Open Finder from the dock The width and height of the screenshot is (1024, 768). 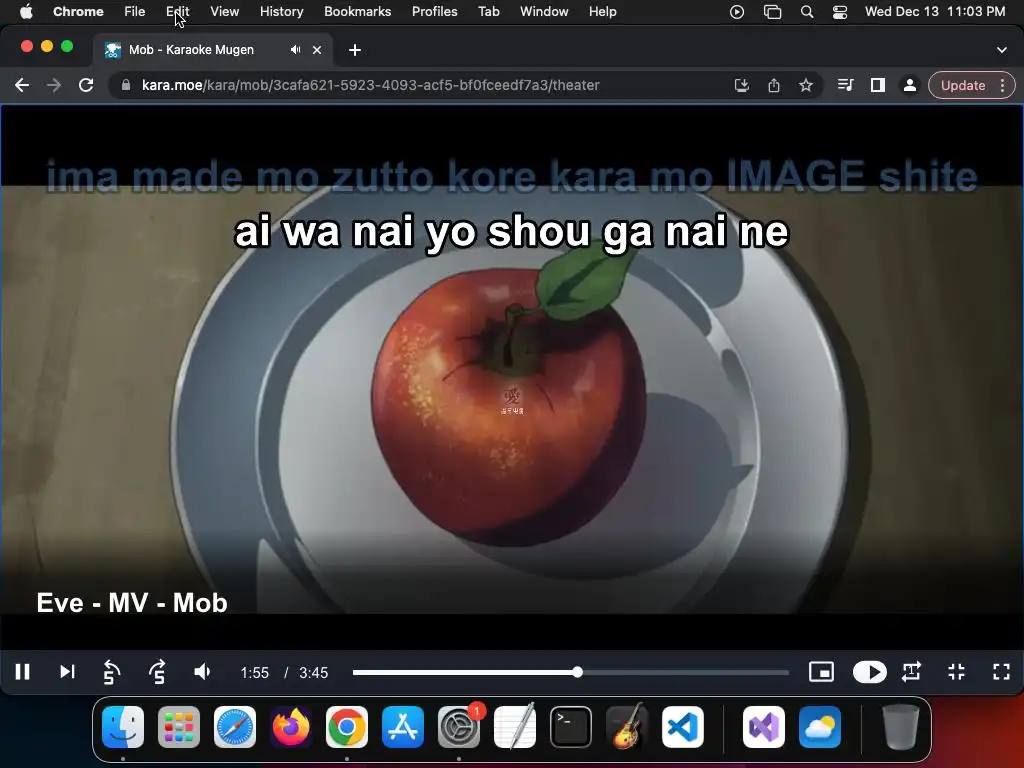[x=123, y=727]
